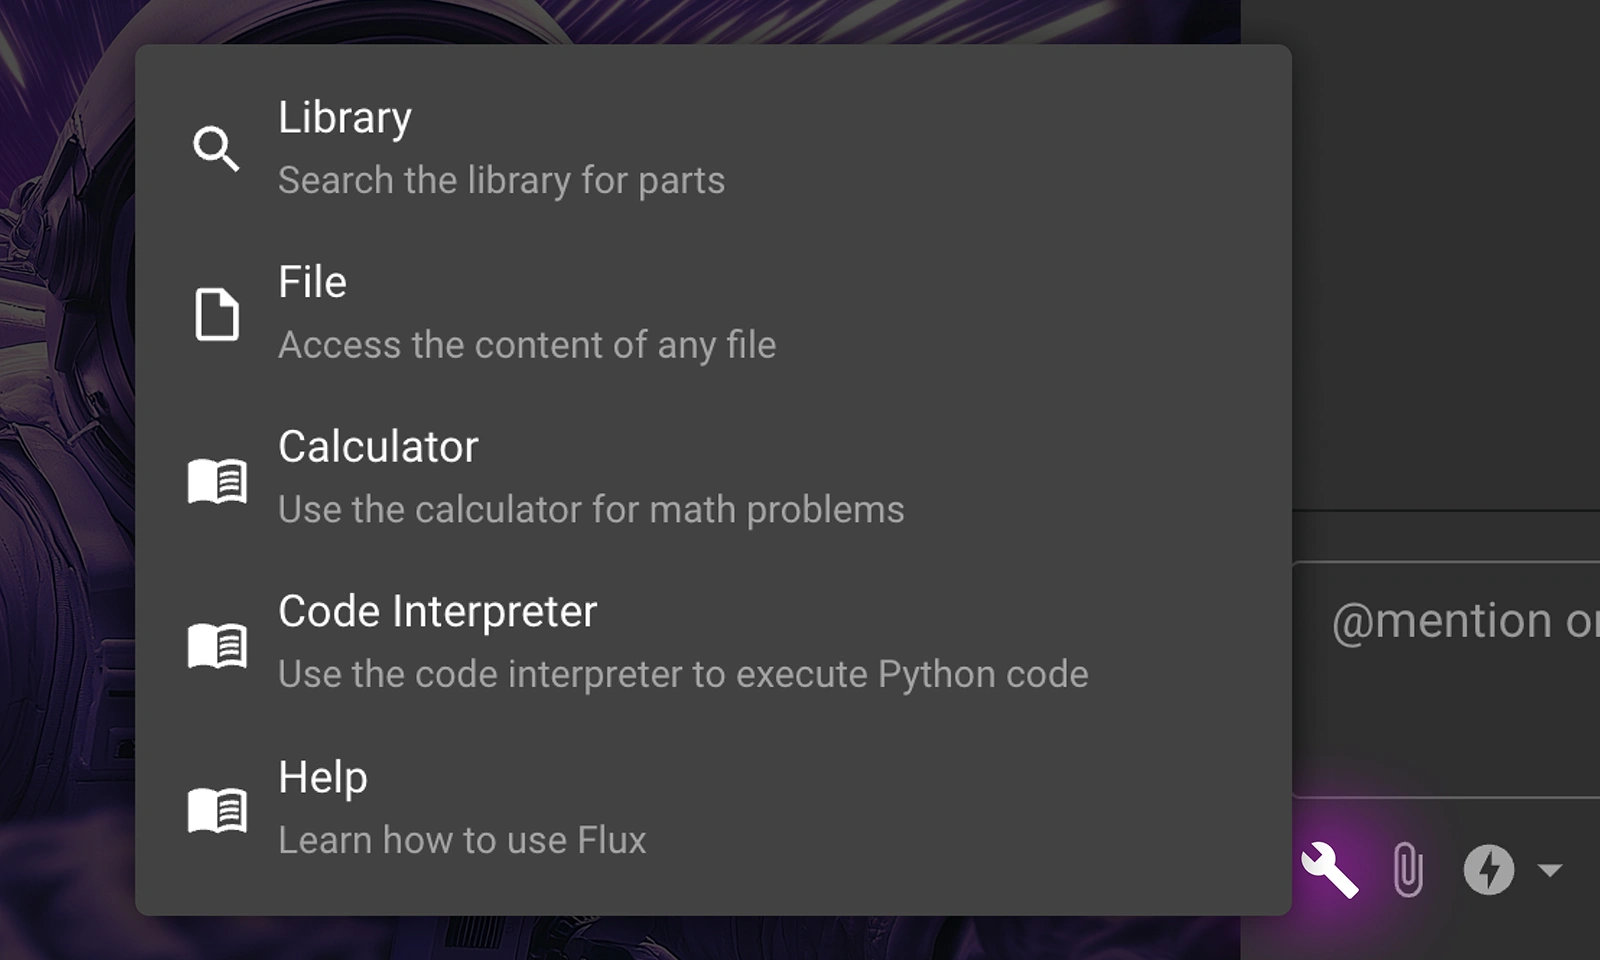Expand the dropdown arrow next to lightning bolt
This screenshot has height=960, width=1600.
pos(1550,870)
